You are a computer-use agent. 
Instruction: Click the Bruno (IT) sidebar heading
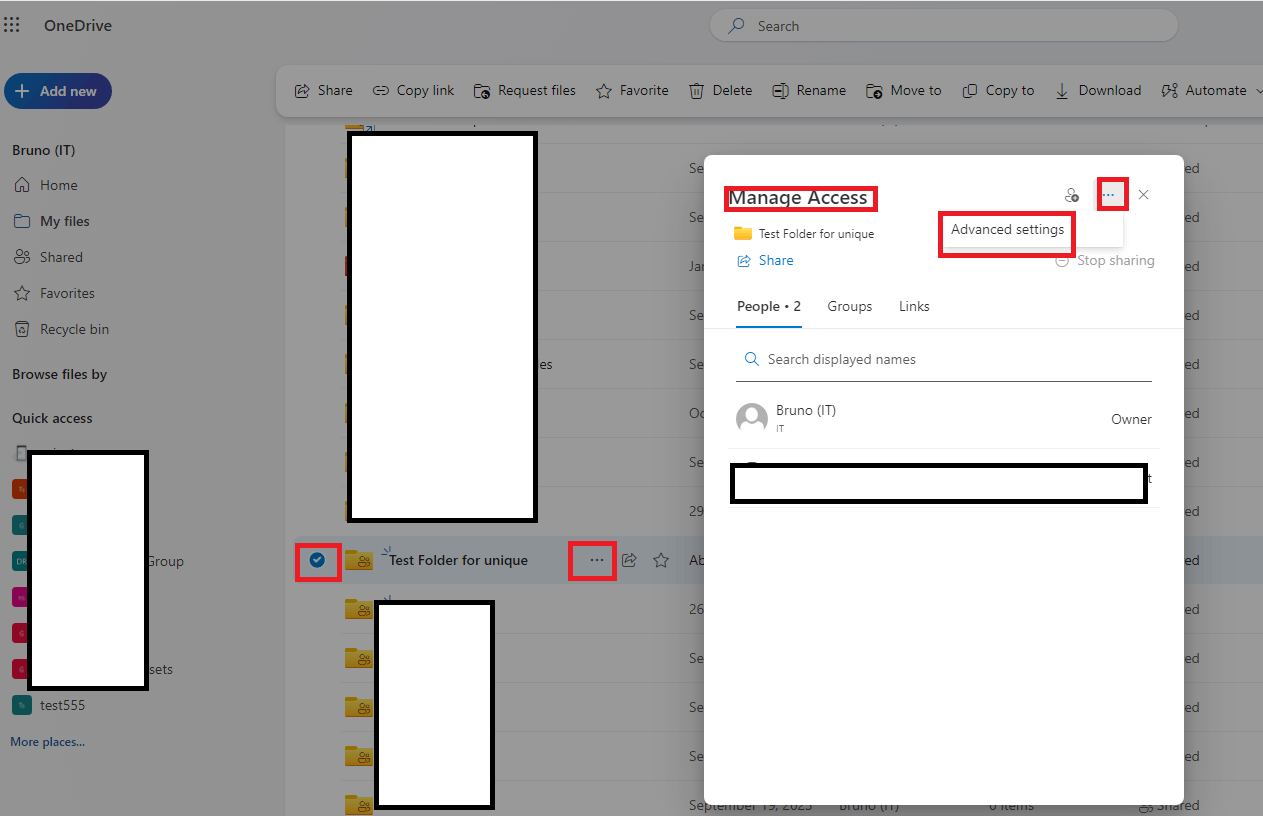[44, 150]
